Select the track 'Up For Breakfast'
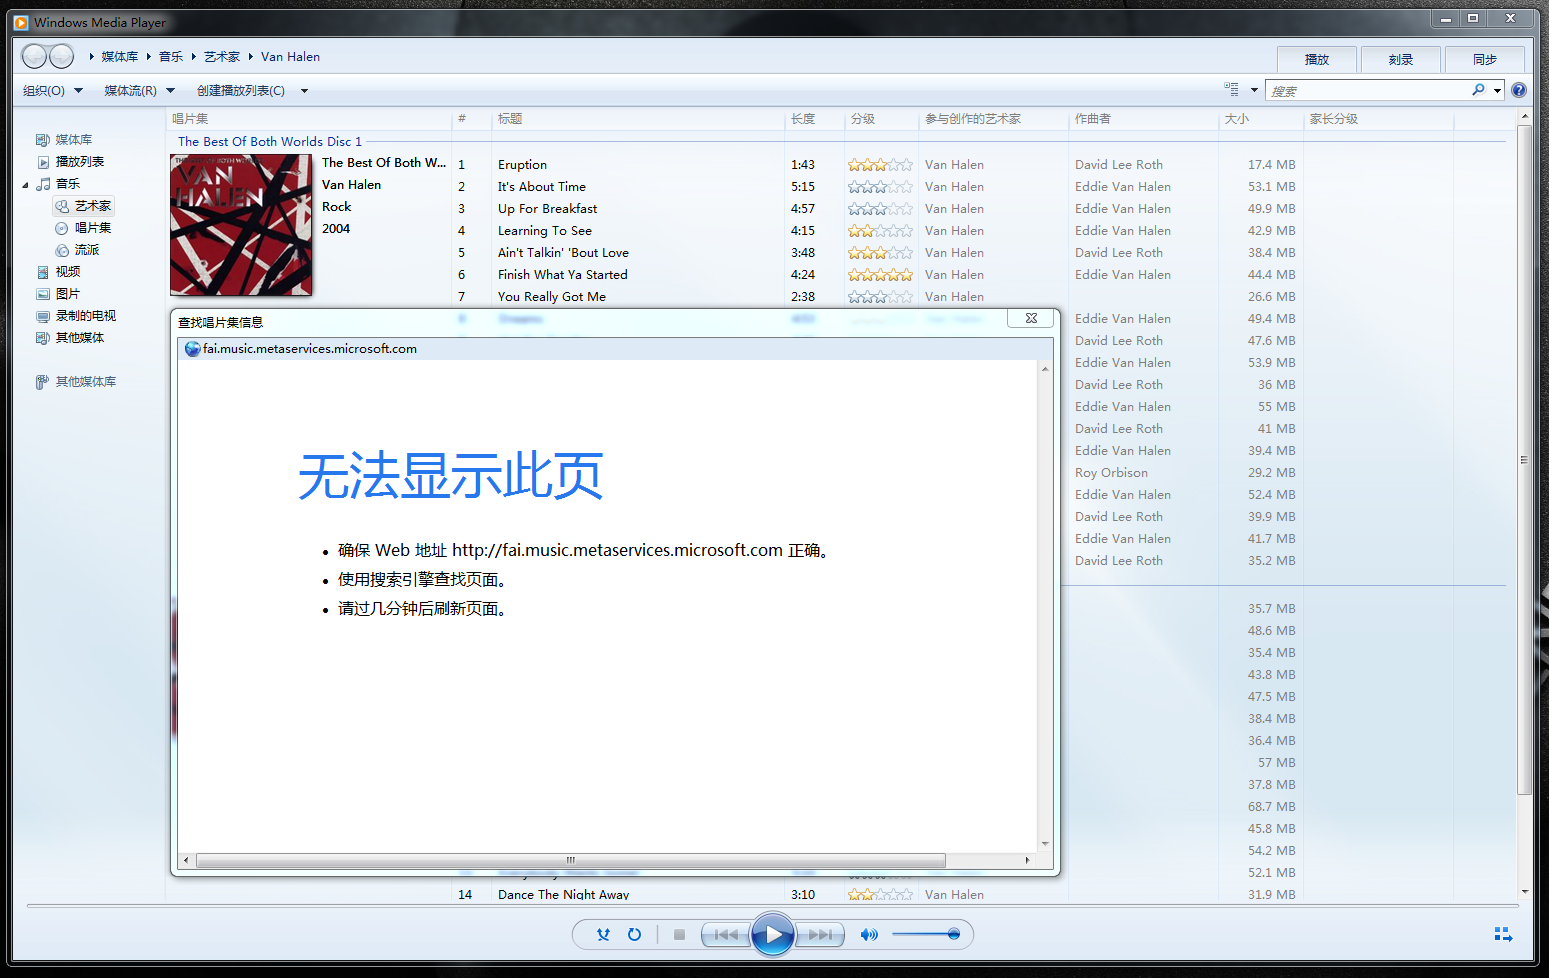 pyautogui.click(x=547, y=209)
